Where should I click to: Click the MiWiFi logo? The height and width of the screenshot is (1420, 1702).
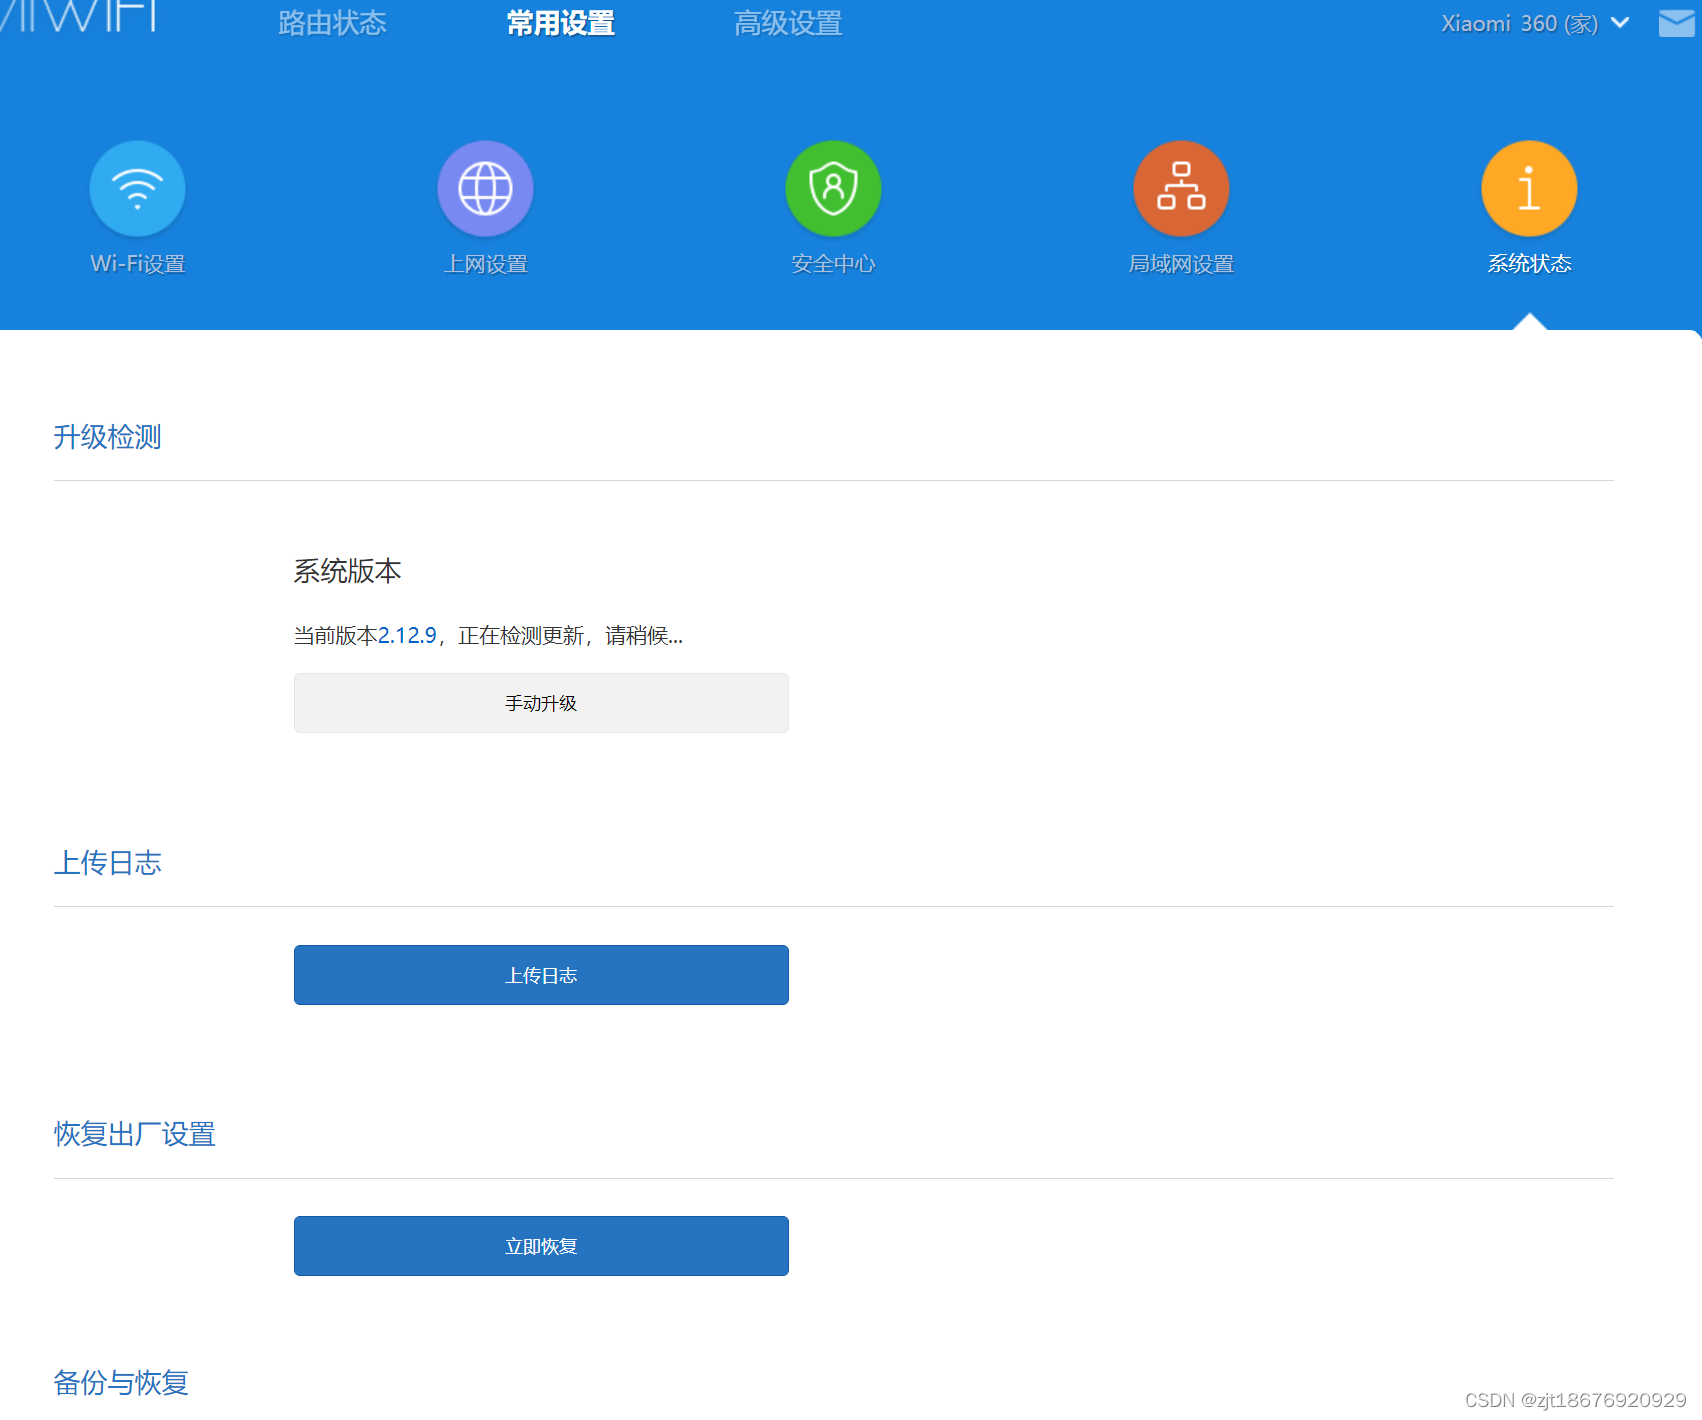pyautogui.click(x=80, y=16)
